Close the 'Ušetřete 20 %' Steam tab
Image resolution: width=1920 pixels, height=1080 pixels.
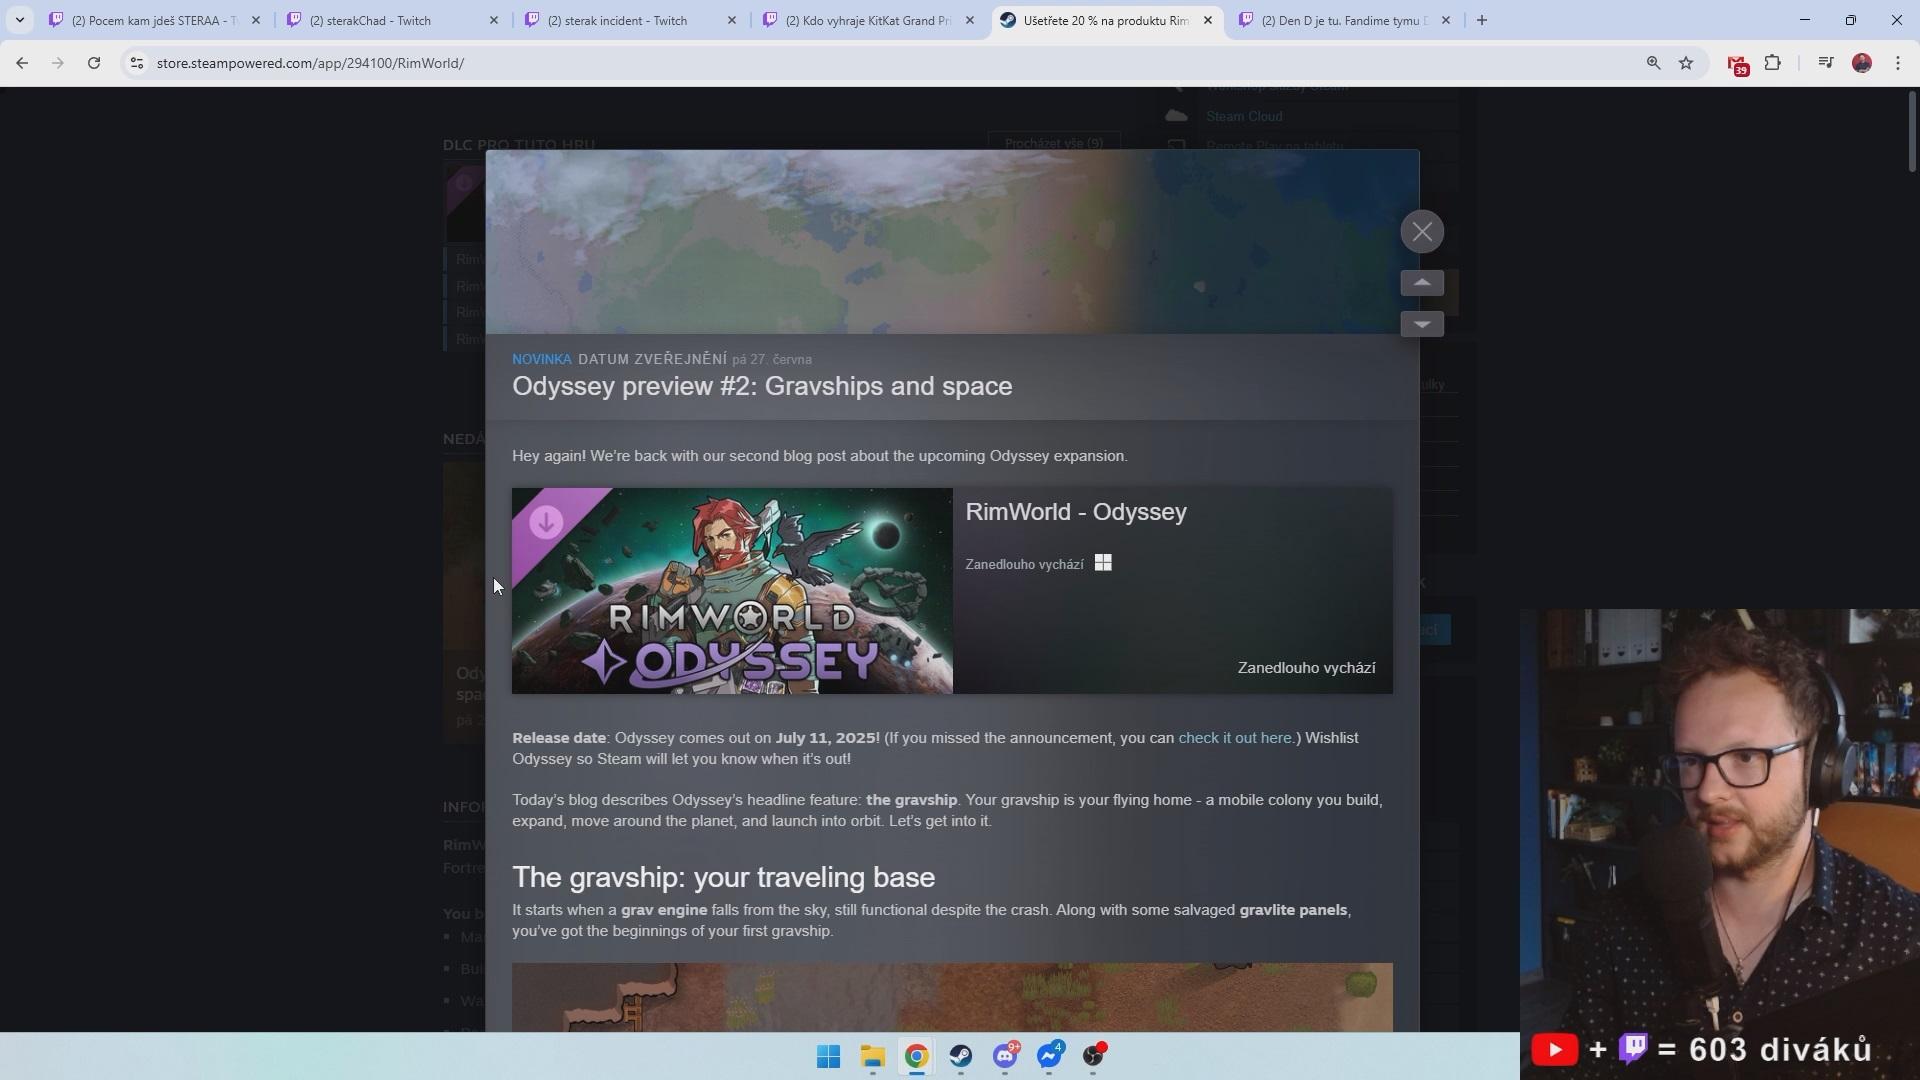(x=1207, y=20)
